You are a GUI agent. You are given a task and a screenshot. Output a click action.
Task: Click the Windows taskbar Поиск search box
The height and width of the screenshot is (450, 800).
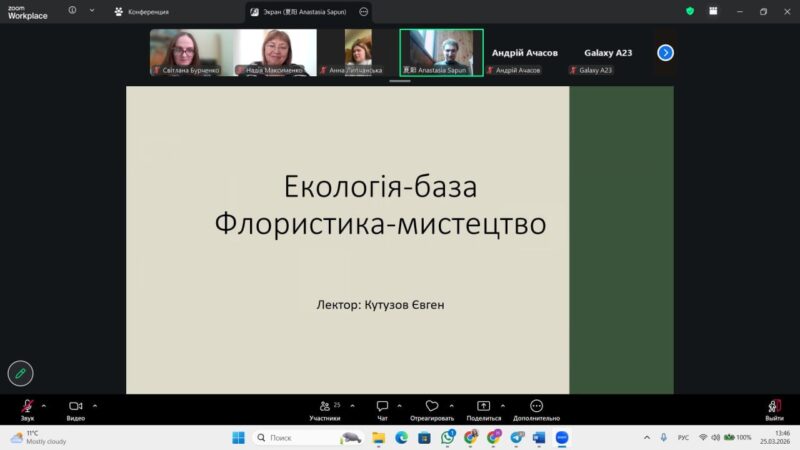point(305,437)
